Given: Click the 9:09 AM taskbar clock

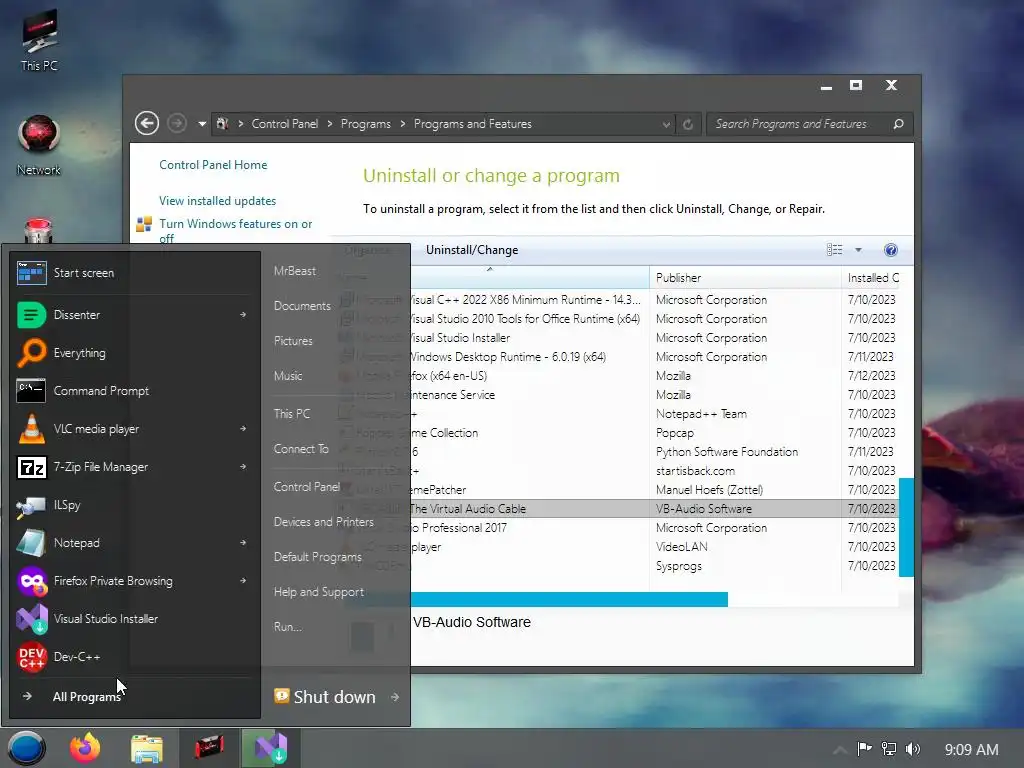Looking at the screenshot, I should pyautogui.click(x=971, y=750).
